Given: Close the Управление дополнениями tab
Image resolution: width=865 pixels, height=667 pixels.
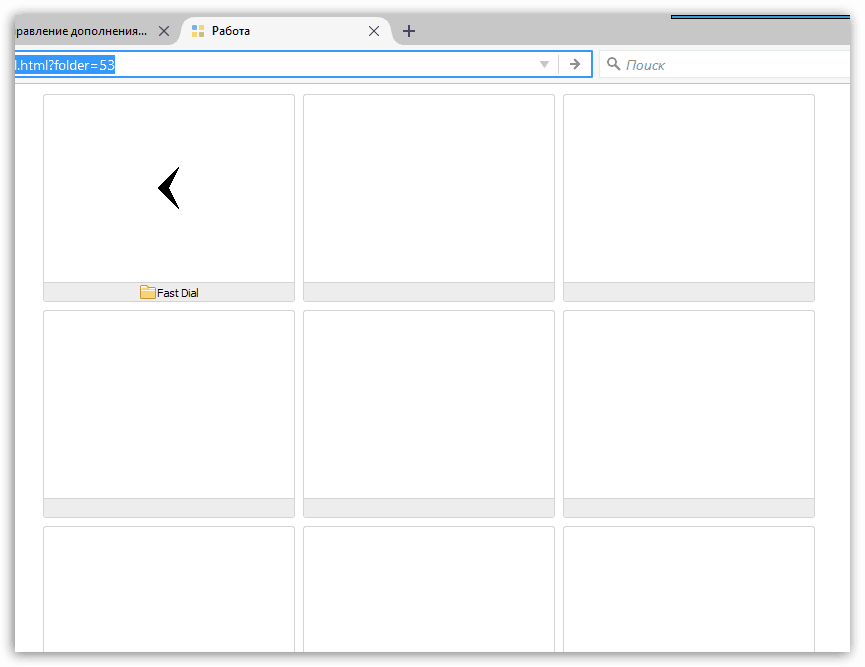Looking at the screenshot, I should pos(163,30).
